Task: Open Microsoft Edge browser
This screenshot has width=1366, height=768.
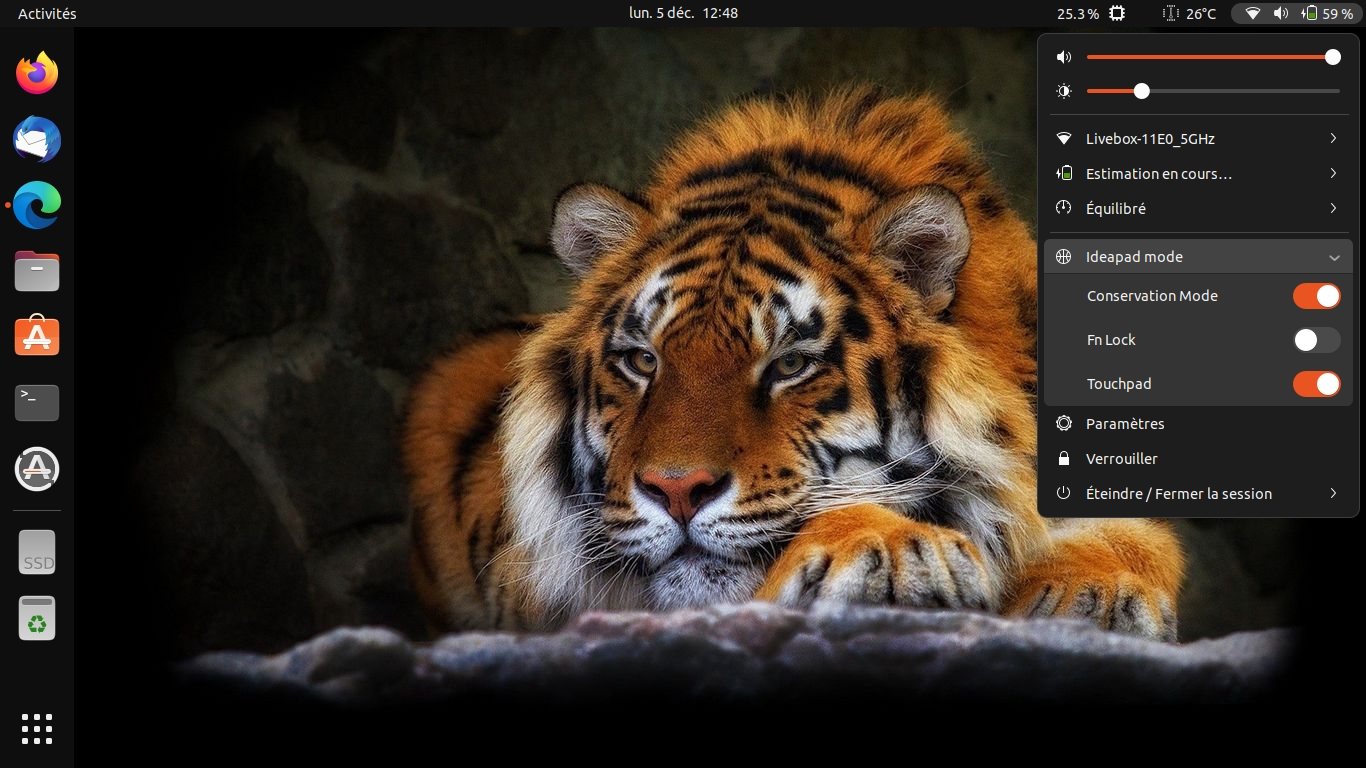Action: click(37, 206)
